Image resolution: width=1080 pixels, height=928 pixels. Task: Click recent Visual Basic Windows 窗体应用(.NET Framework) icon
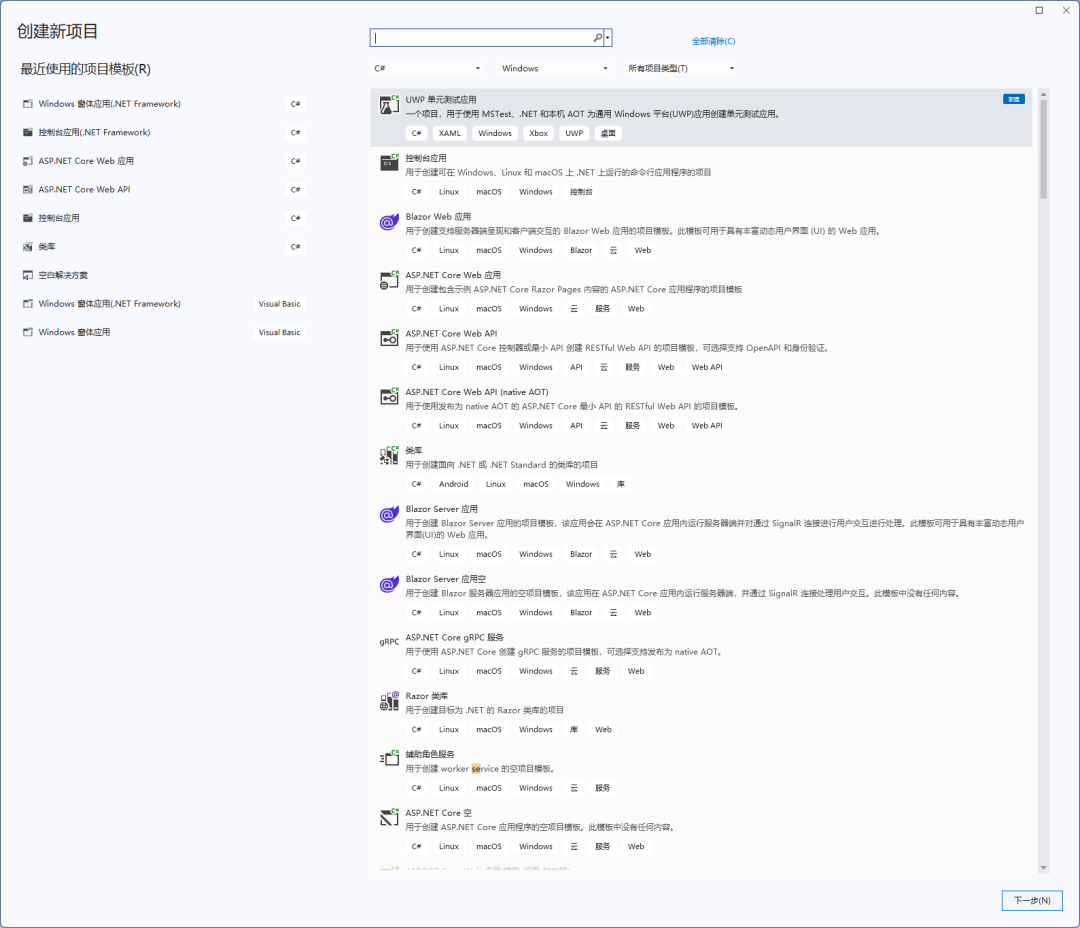click(28, 304)
